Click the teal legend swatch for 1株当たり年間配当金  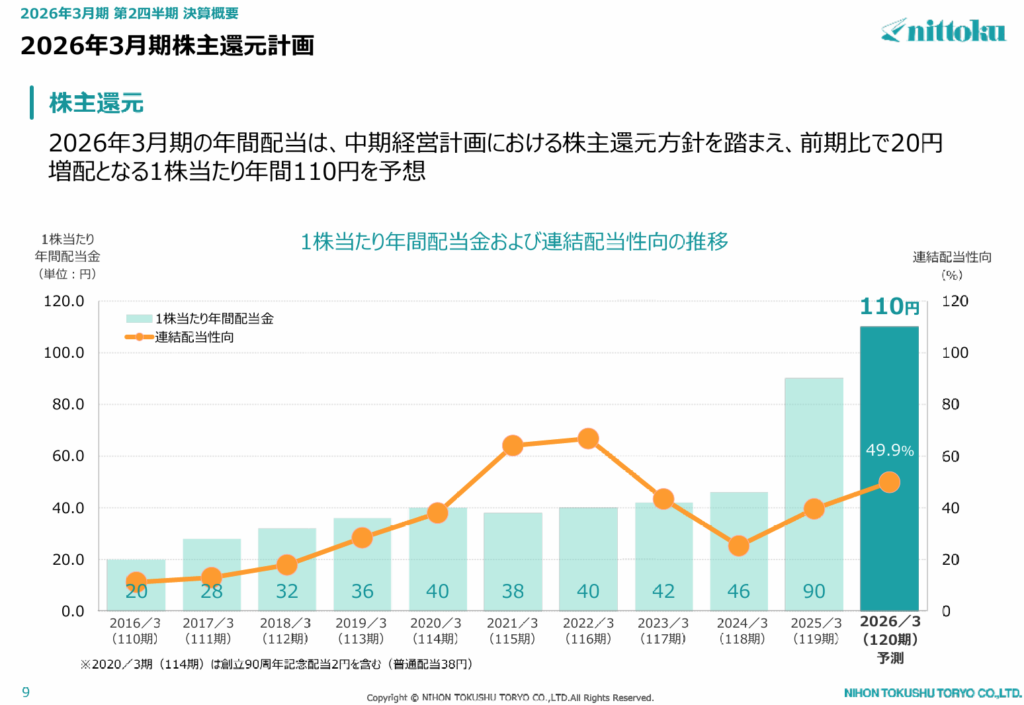point(139,318)
